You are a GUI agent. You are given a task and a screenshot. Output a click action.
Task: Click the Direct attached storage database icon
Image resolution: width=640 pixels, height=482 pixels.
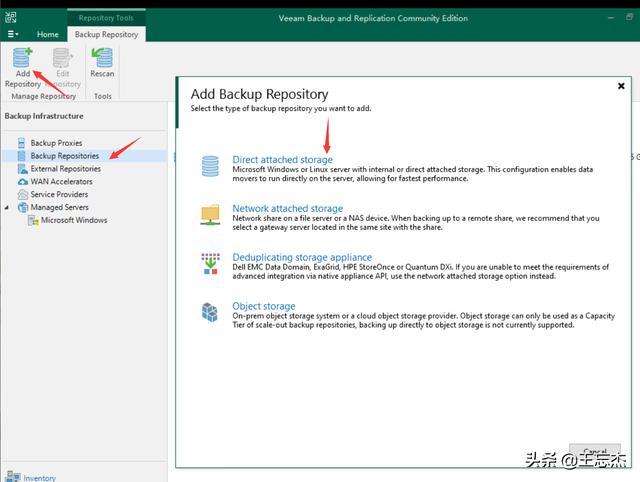point(210,165)
